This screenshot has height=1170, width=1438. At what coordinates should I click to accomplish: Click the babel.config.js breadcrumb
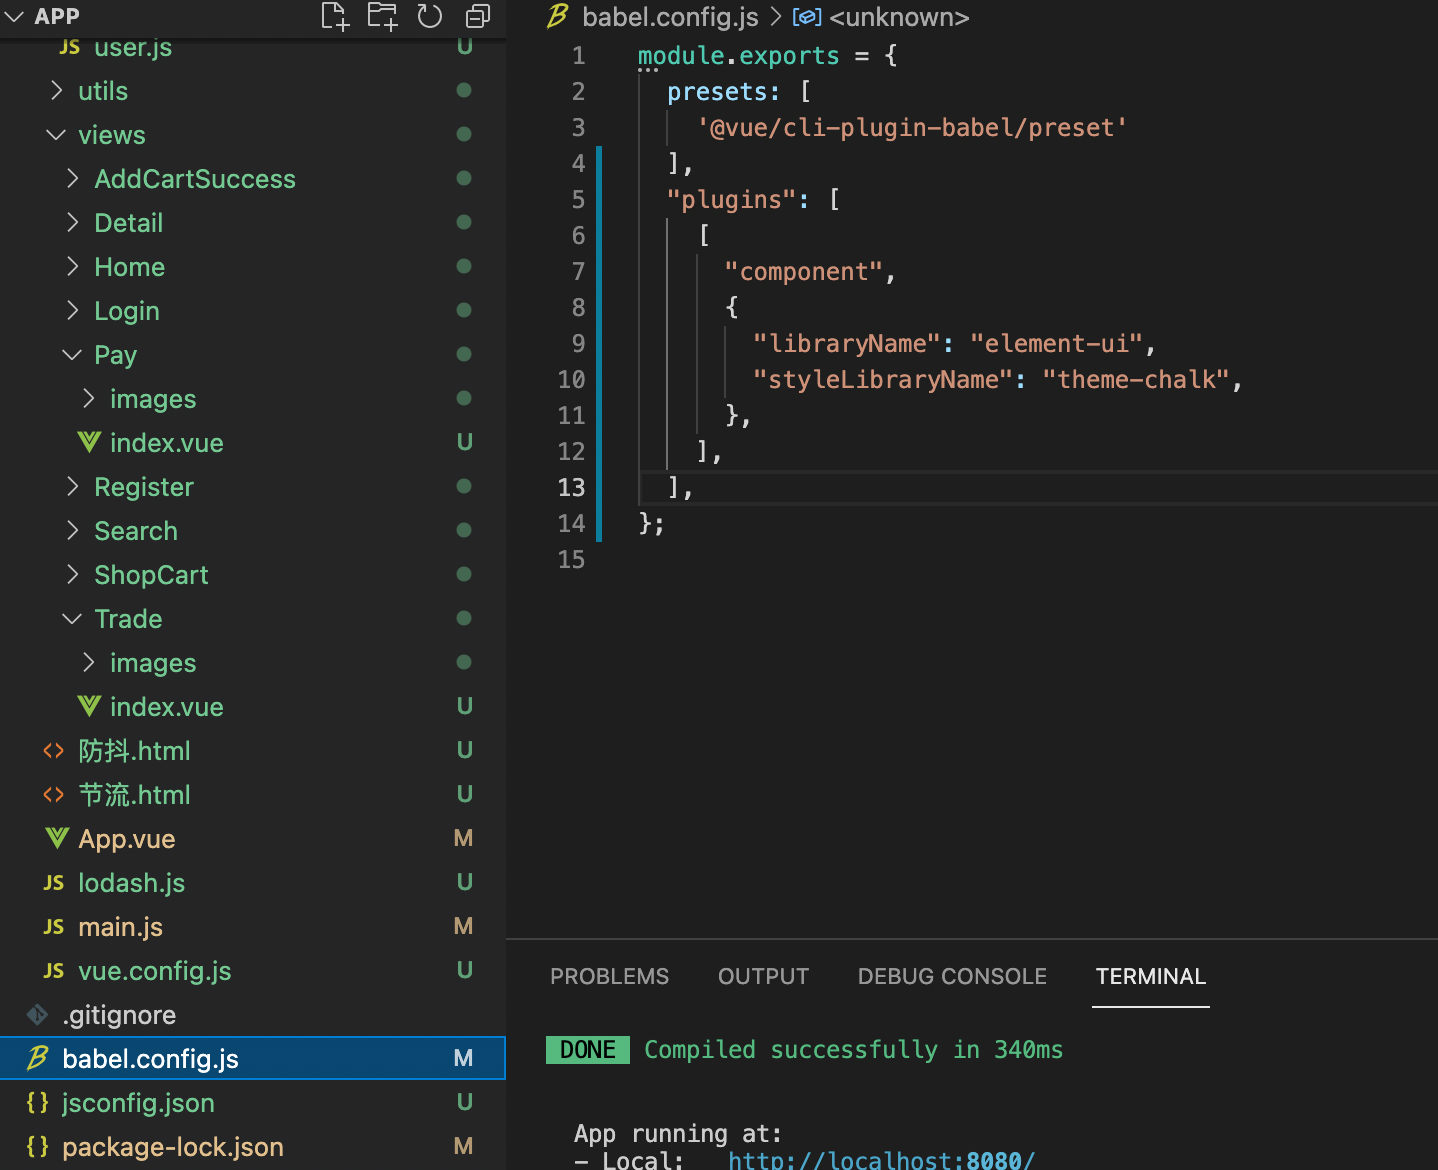click(670, 17)
